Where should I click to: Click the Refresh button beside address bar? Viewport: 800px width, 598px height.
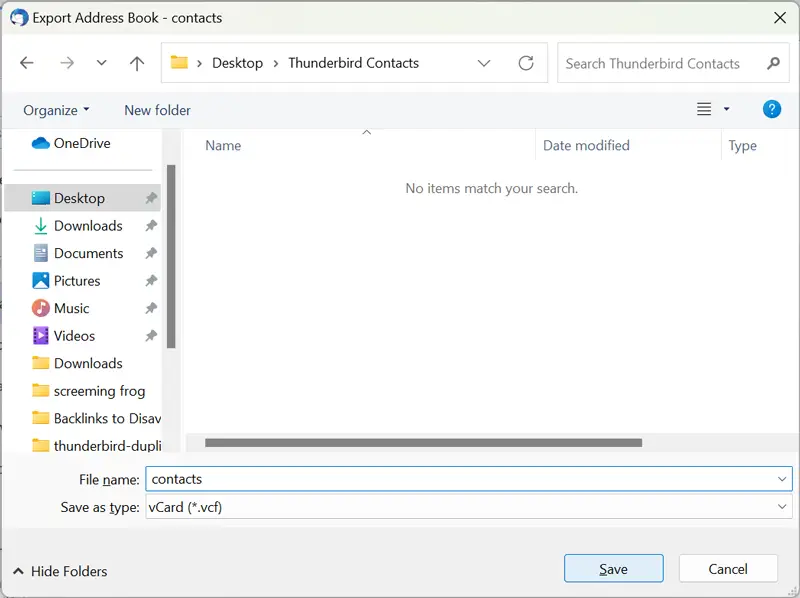pos(526,63)
